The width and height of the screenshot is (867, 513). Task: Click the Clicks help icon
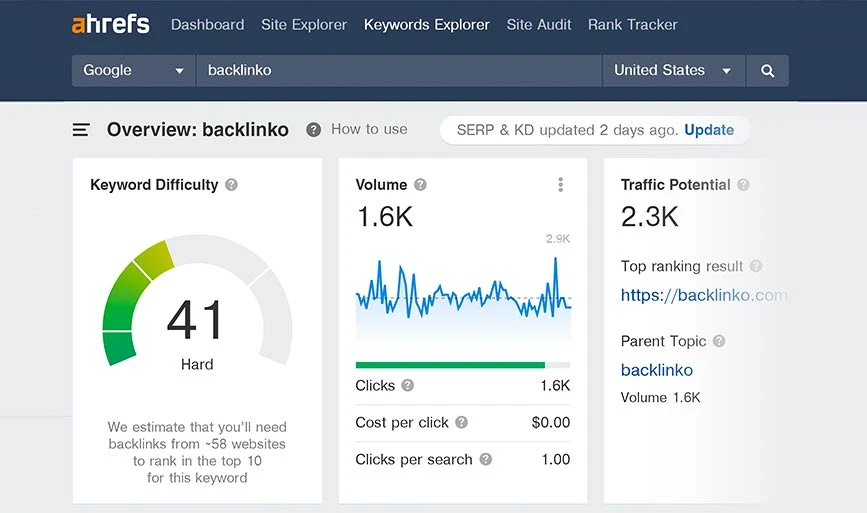[408, 385]
